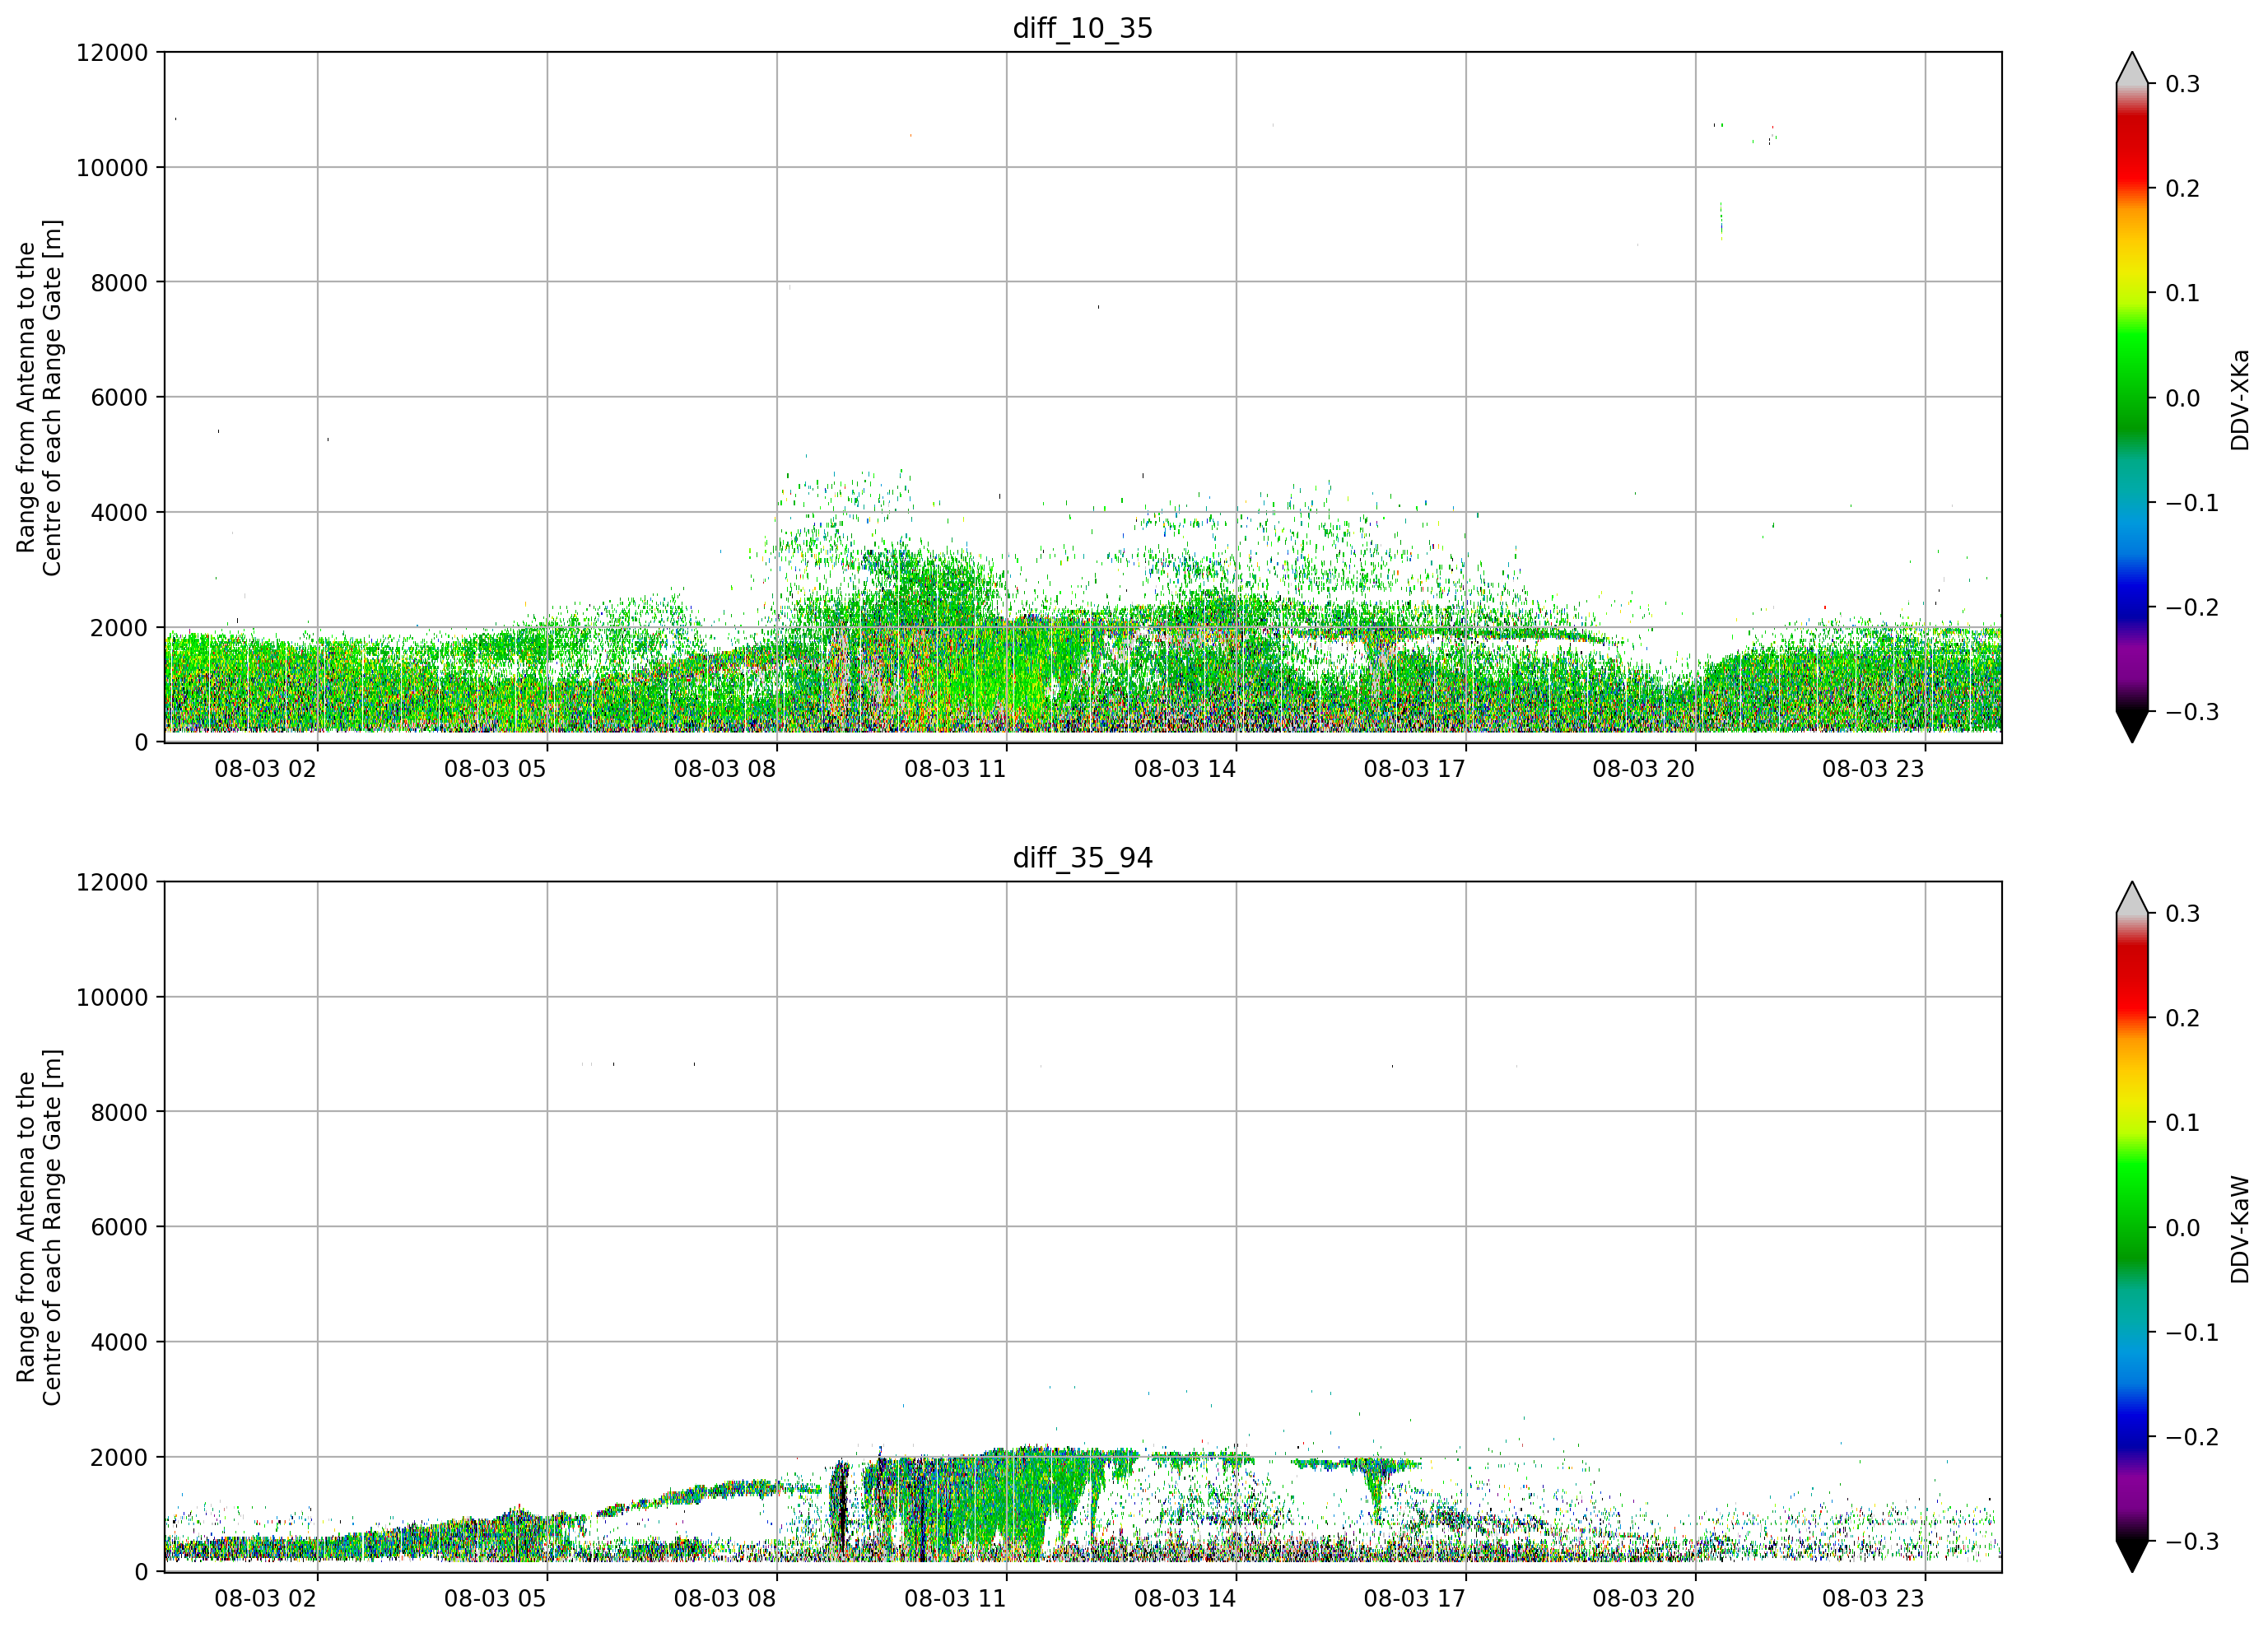Screen dimensions: 2268x1628
Task: Click the upper colorbar's top arrow extension
Action: click(x=2132, y=68)
